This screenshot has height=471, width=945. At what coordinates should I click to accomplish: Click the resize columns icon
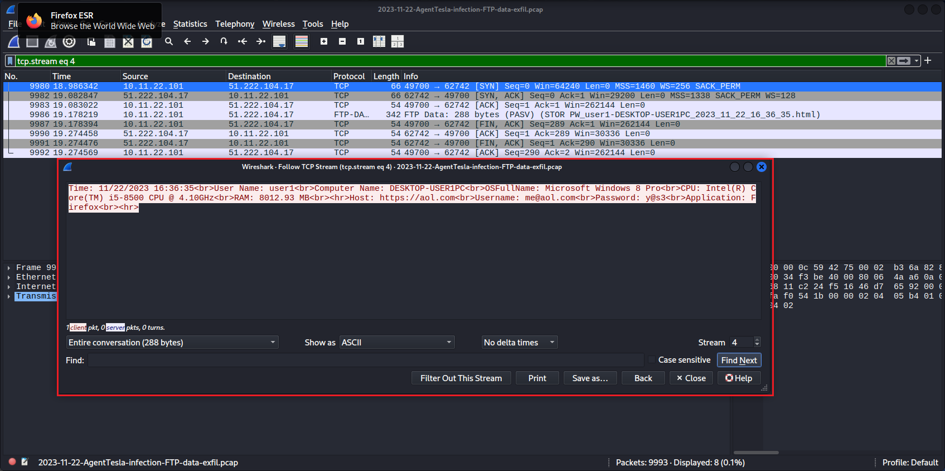379,42
